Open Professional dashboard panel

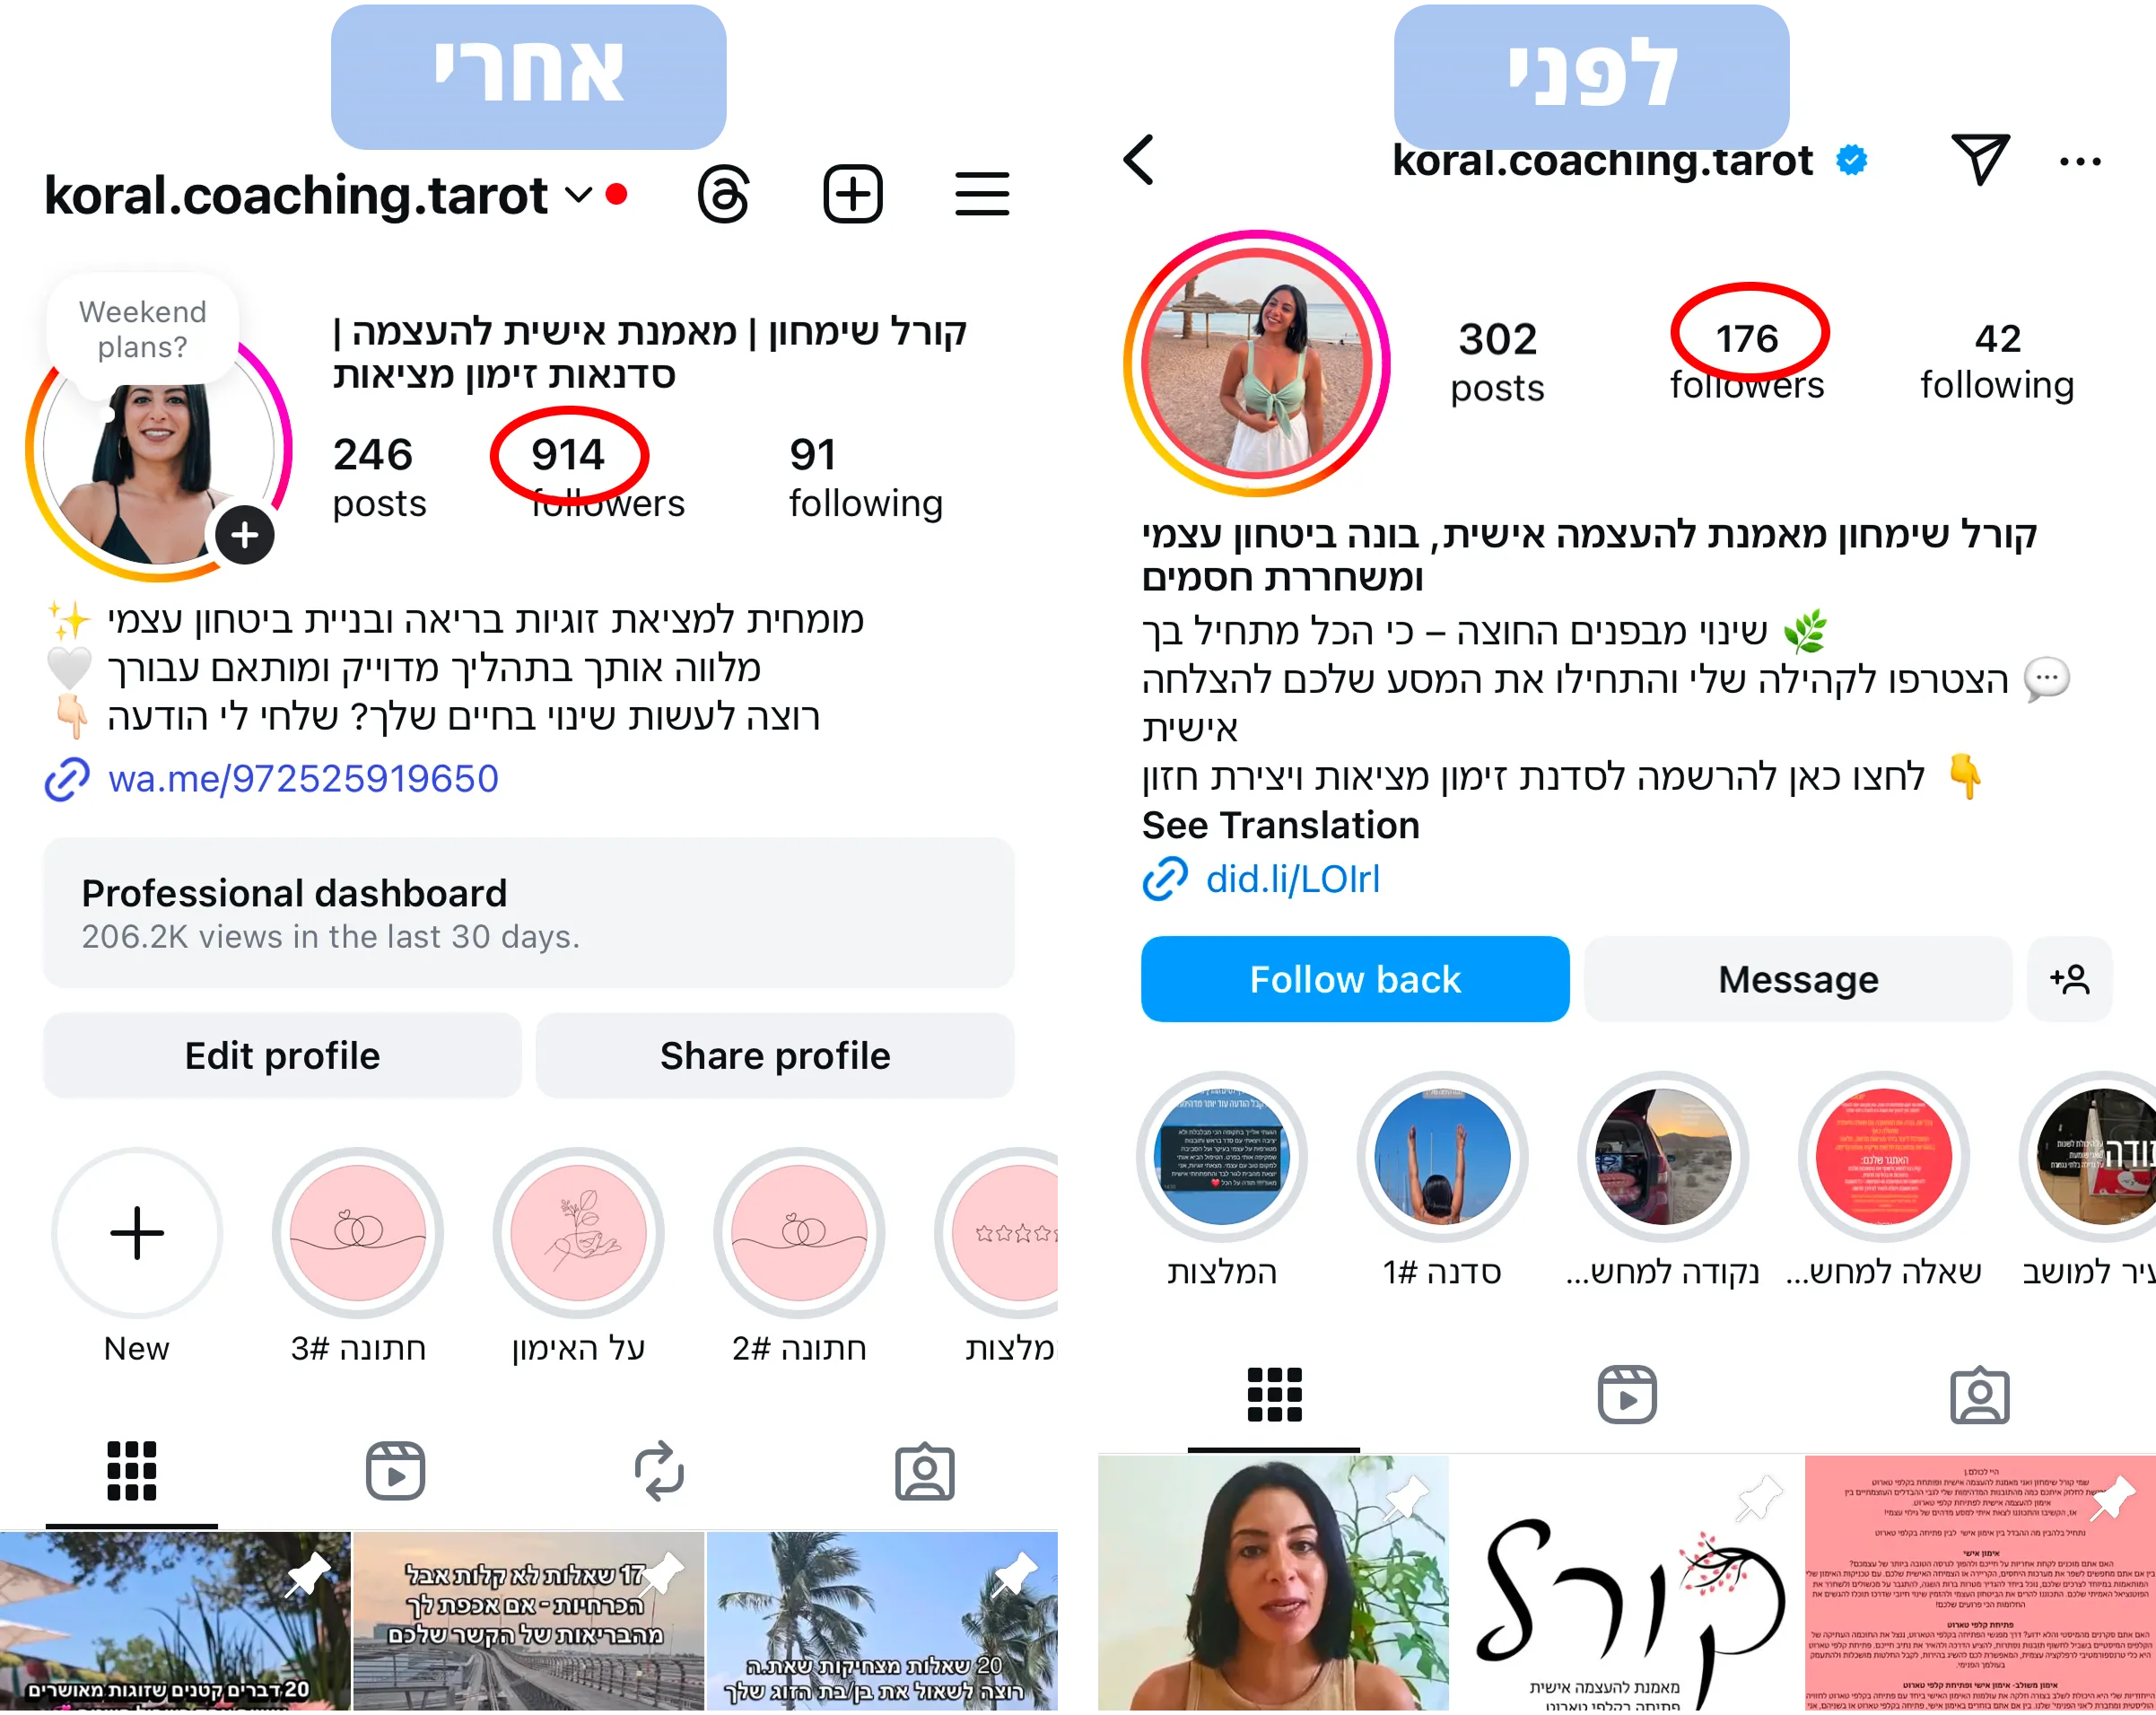(528, 912)
